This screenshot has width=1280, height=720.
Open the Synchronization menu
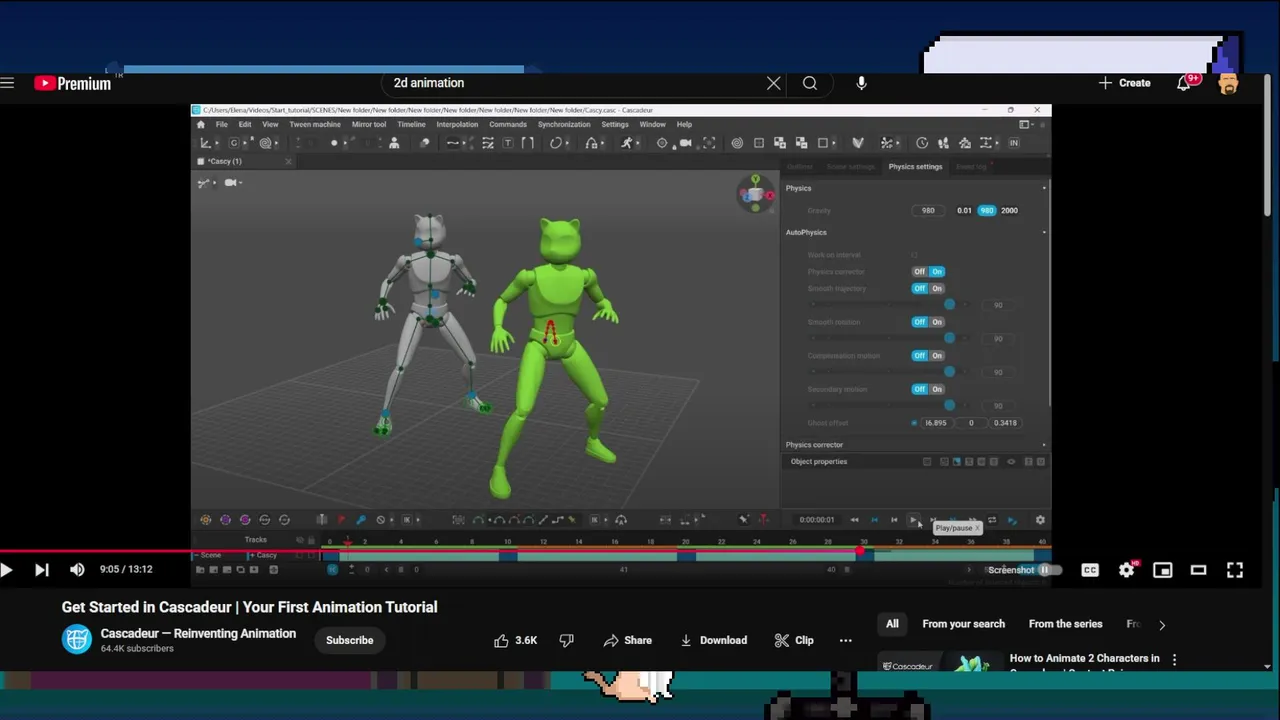coord(564,125)
